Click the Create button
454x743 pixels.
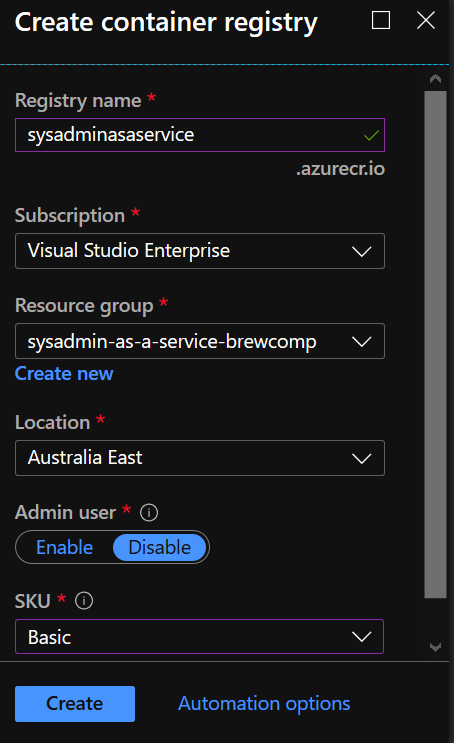[x=75, y=704]
